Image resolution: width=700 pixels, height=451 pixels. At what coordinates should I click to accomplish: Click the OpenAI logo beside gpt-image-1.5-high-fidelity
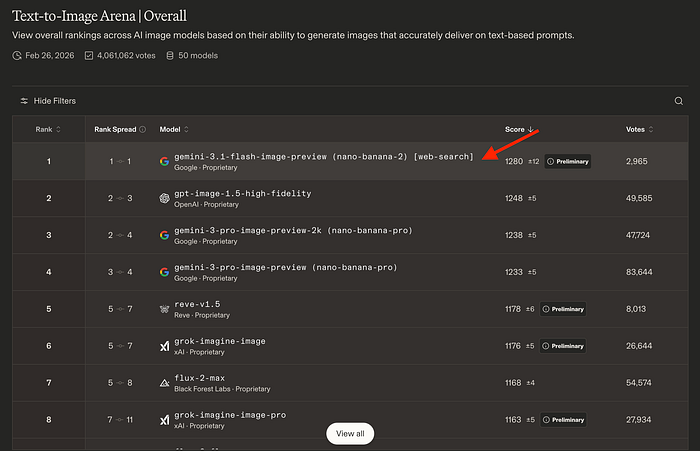click(164, 198)
